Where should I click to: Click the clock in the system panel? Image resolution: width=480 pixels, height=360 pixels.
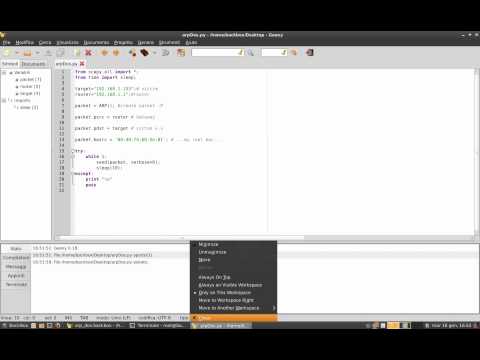(451, 325)
